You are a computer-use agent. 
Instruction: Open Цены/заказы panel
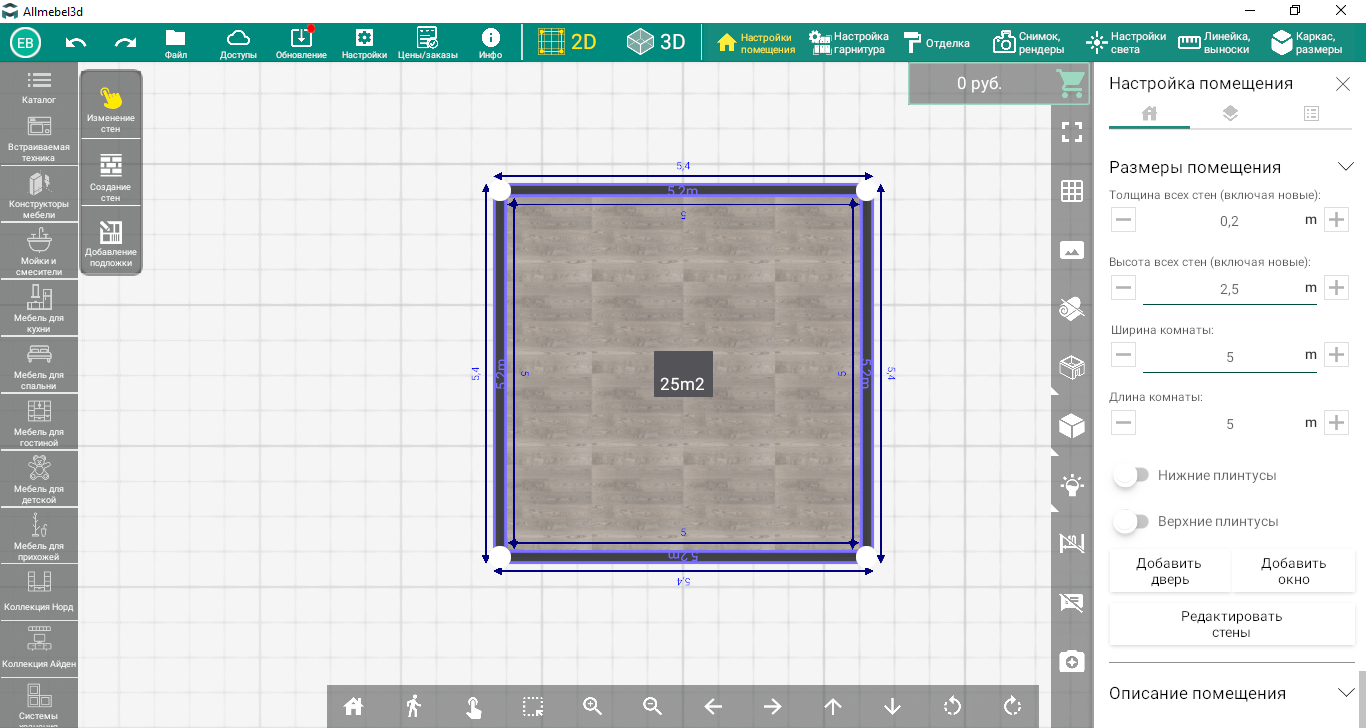(427, 43)
